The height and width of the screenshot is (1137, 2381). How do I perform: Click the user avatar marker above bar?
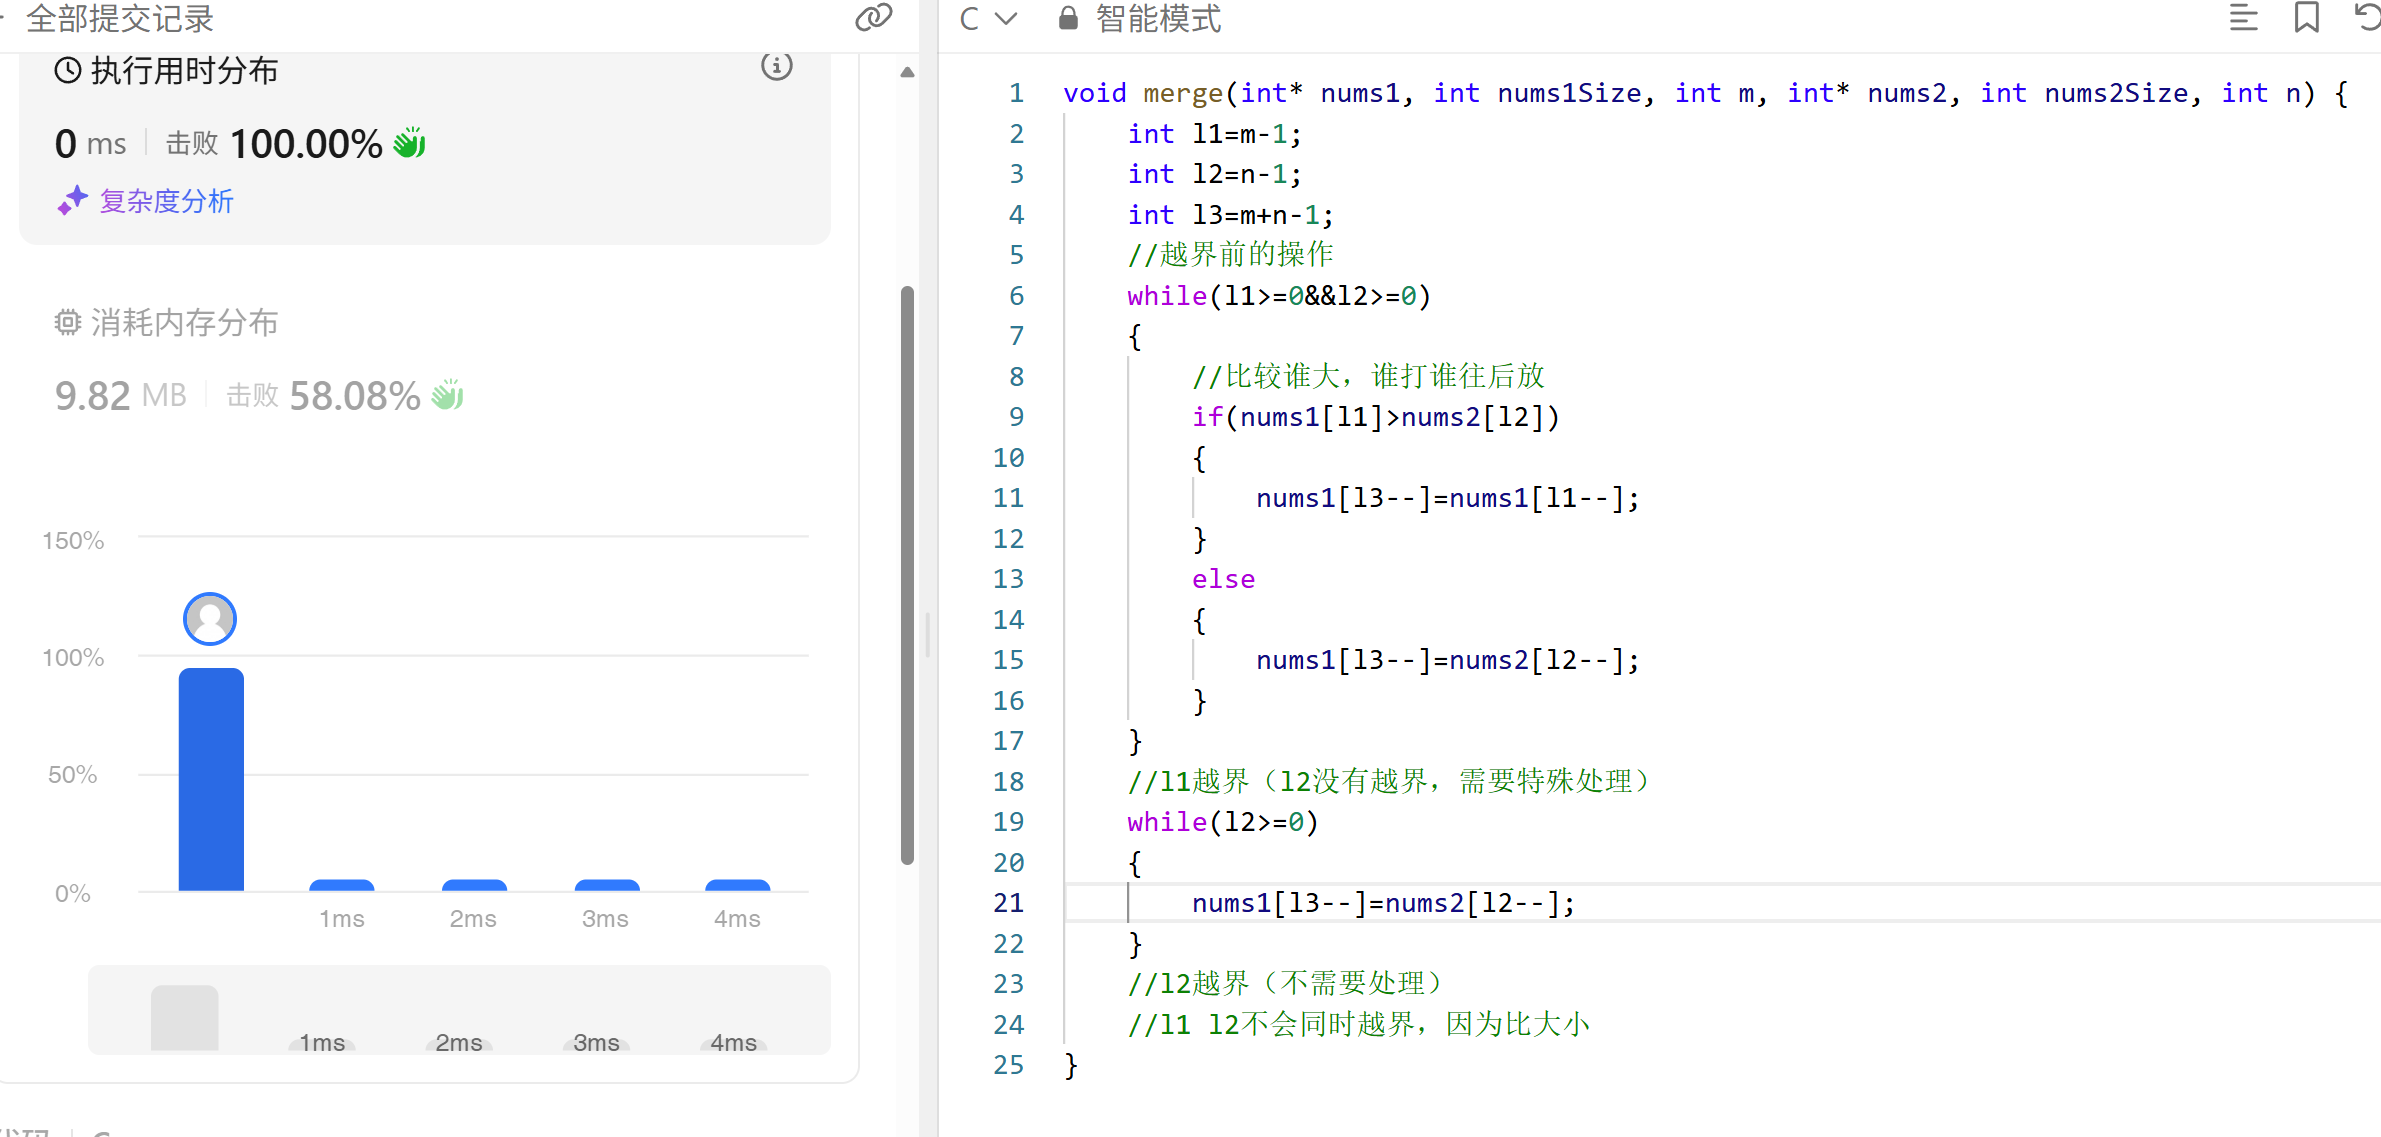(x=210, y=619)
